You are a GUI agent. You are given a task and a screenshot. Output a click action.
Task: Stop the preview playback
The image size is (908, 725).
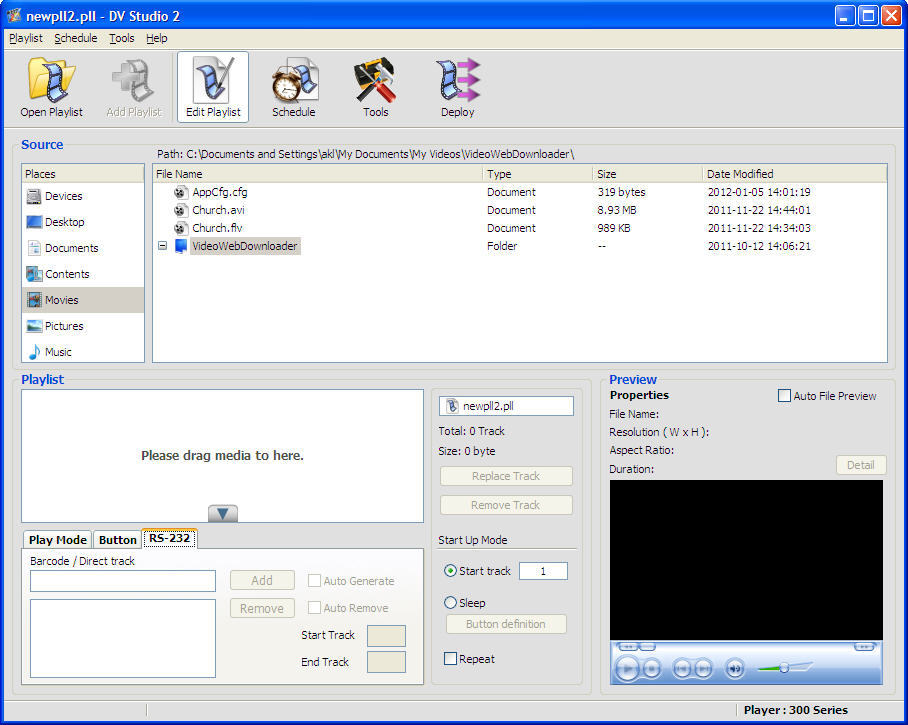pyautogui.click(x=651, y=669)
